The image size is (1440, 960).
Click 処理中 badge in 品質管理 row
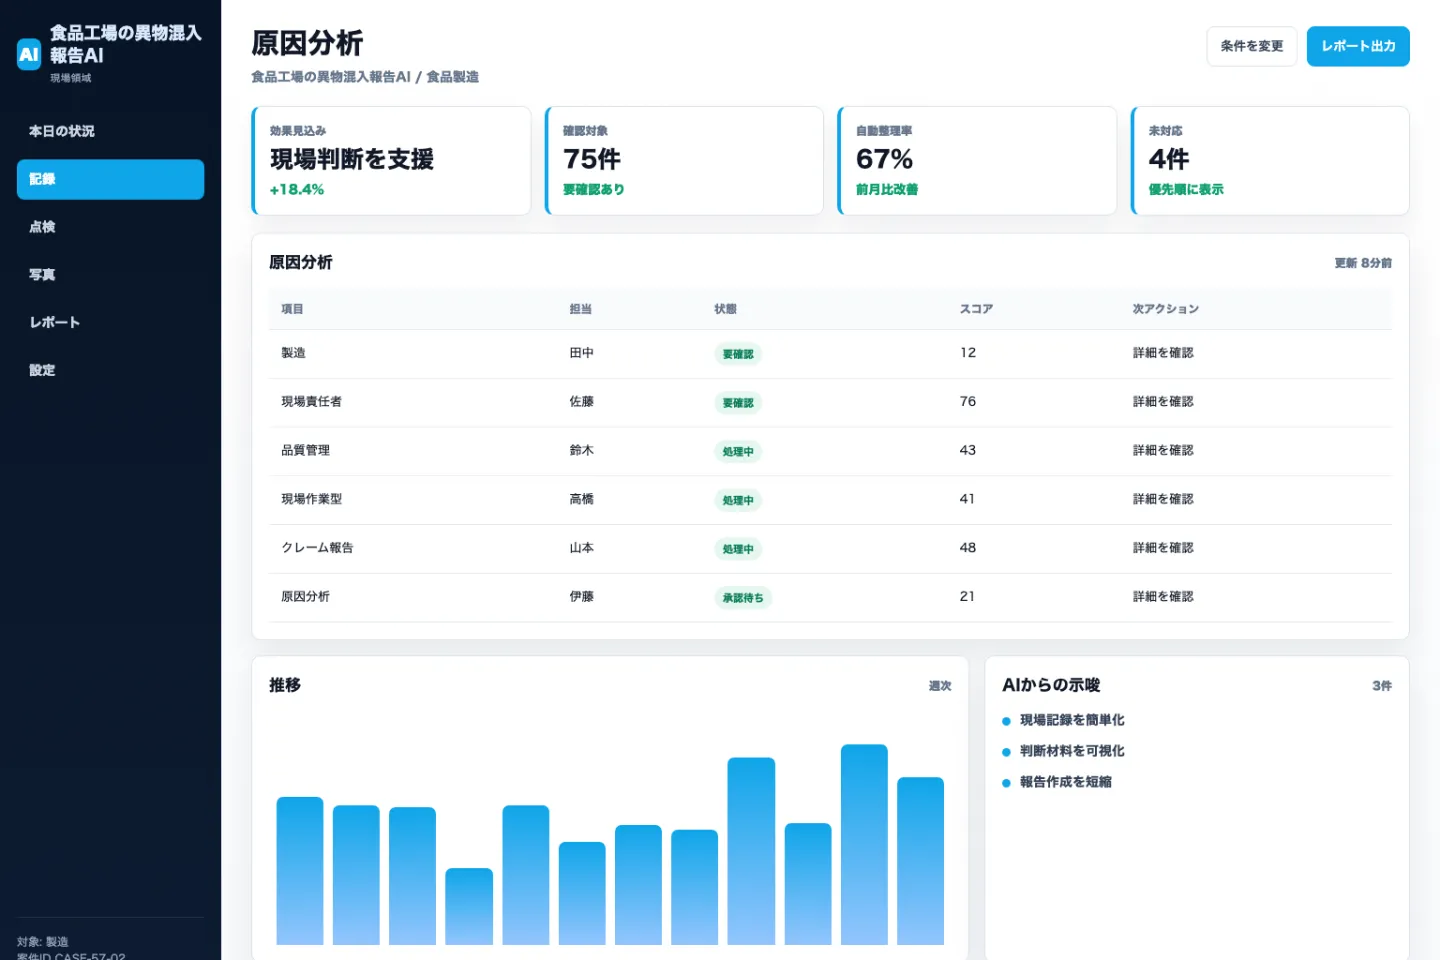pyautogui.click(x=738, y=452)
